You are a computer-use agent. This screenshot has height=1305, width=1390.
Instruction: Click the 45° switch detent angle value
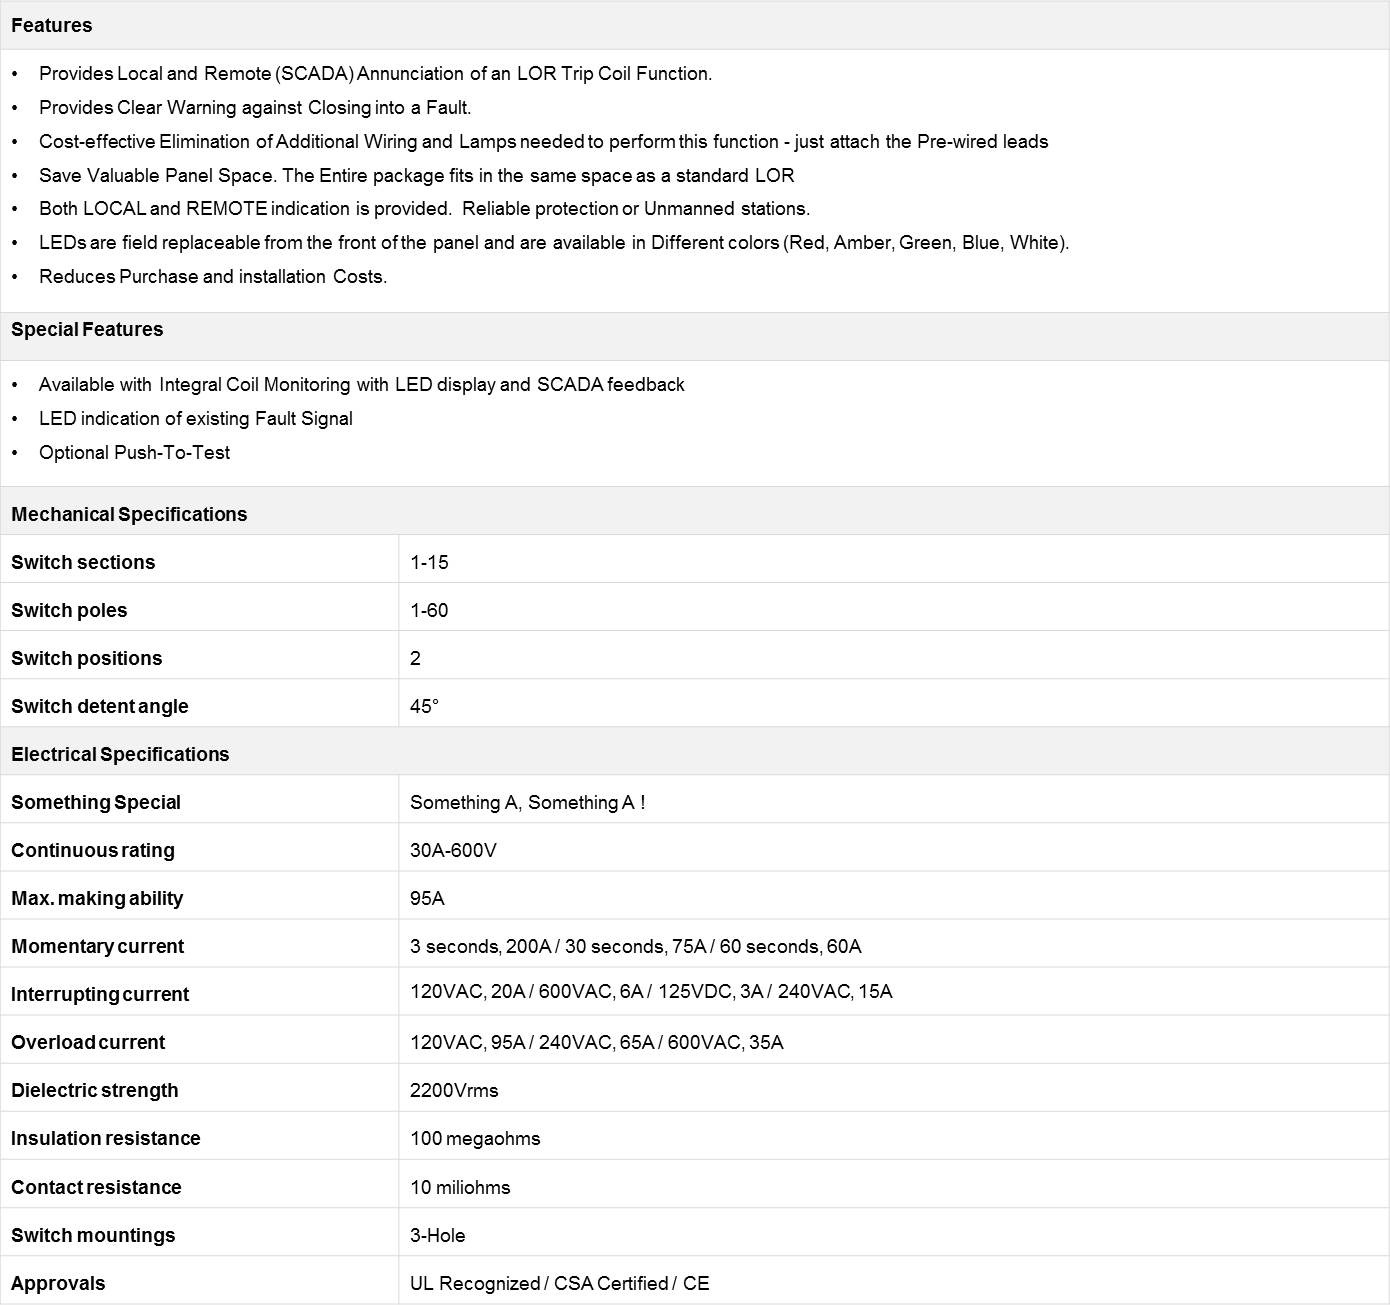tap(424, 706)
